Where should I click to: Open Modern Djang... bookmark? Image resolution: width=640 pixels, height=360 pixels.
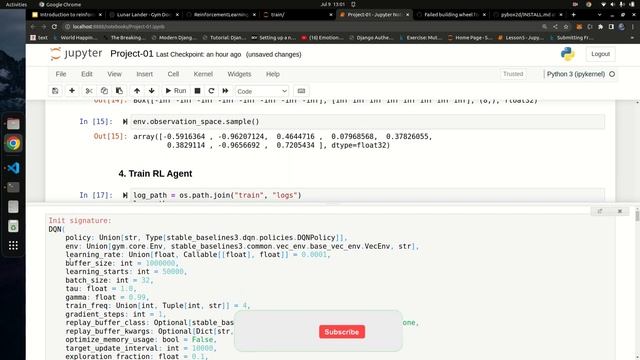click(x=174, y=38)
